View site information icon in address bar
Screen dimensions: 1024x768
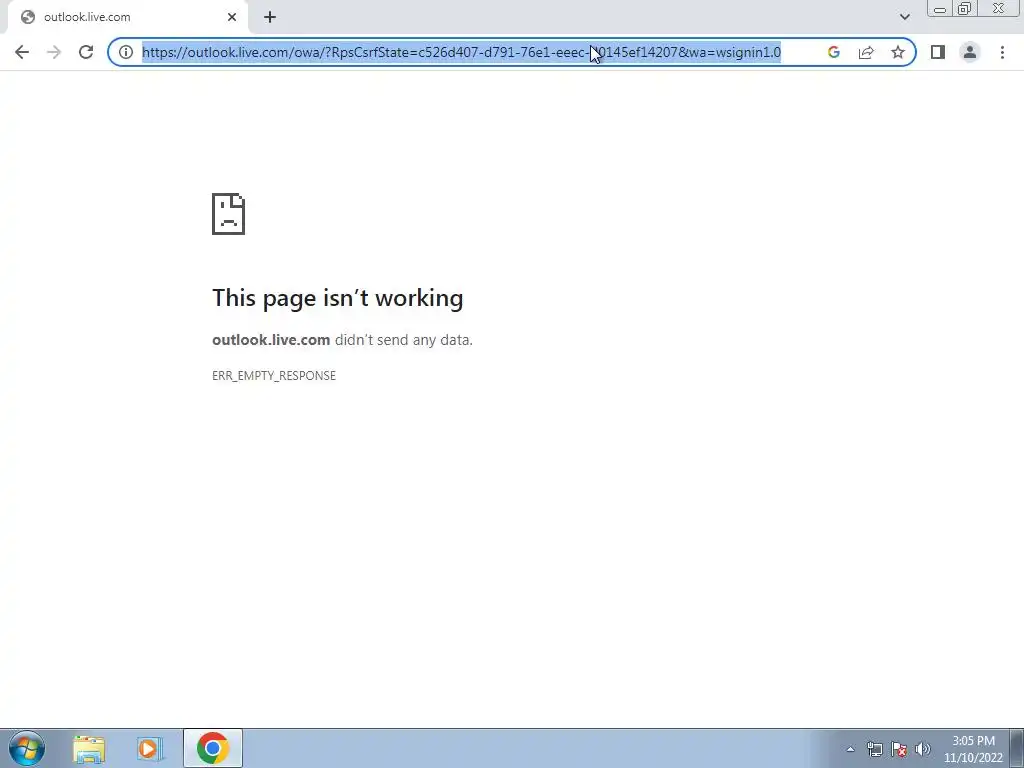tap(126, 52)
